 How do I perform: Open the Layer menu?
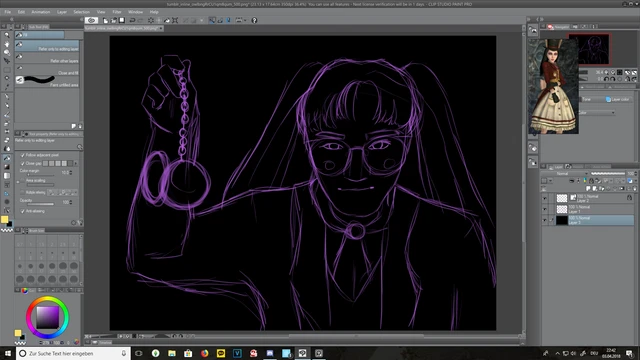click(x=62, y=12)
